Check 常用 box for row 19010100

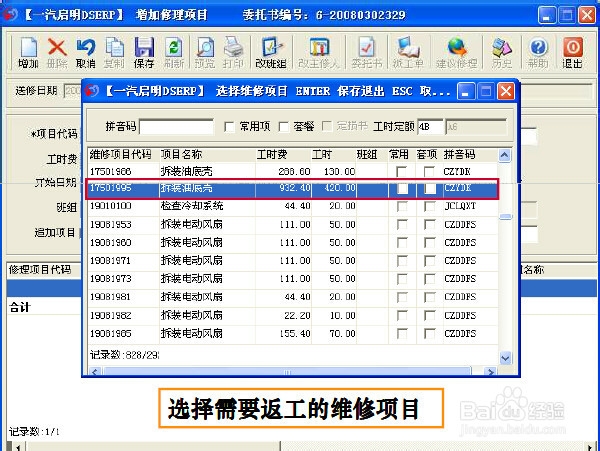[402, 206]
